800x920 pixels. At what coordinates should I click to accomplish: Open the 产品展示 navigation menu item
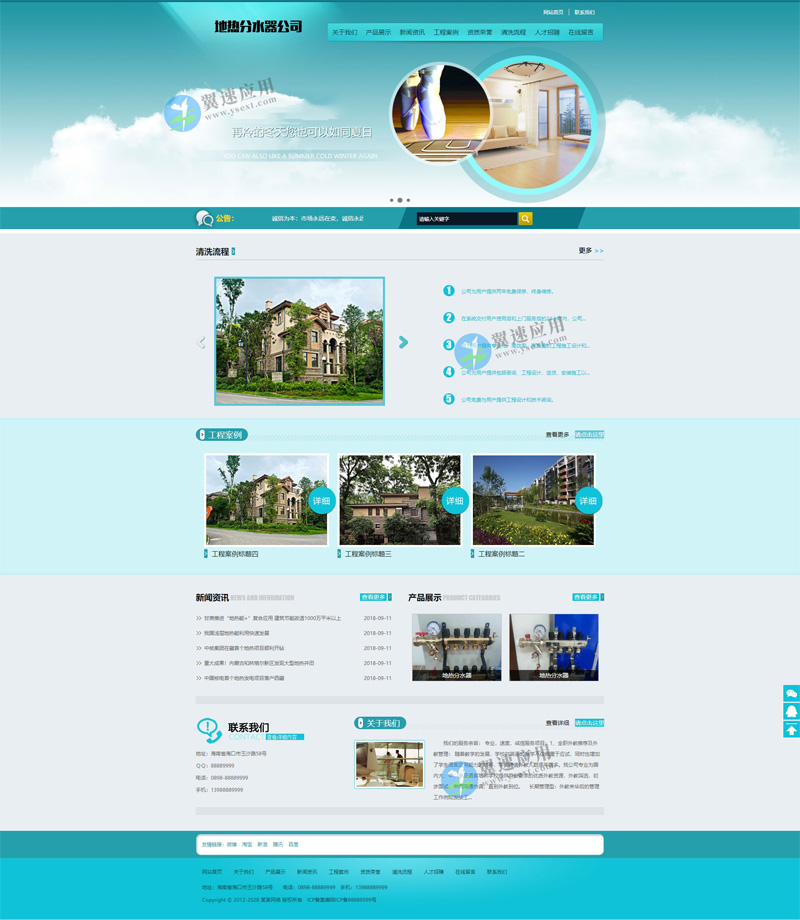click(x=378, y=32)
